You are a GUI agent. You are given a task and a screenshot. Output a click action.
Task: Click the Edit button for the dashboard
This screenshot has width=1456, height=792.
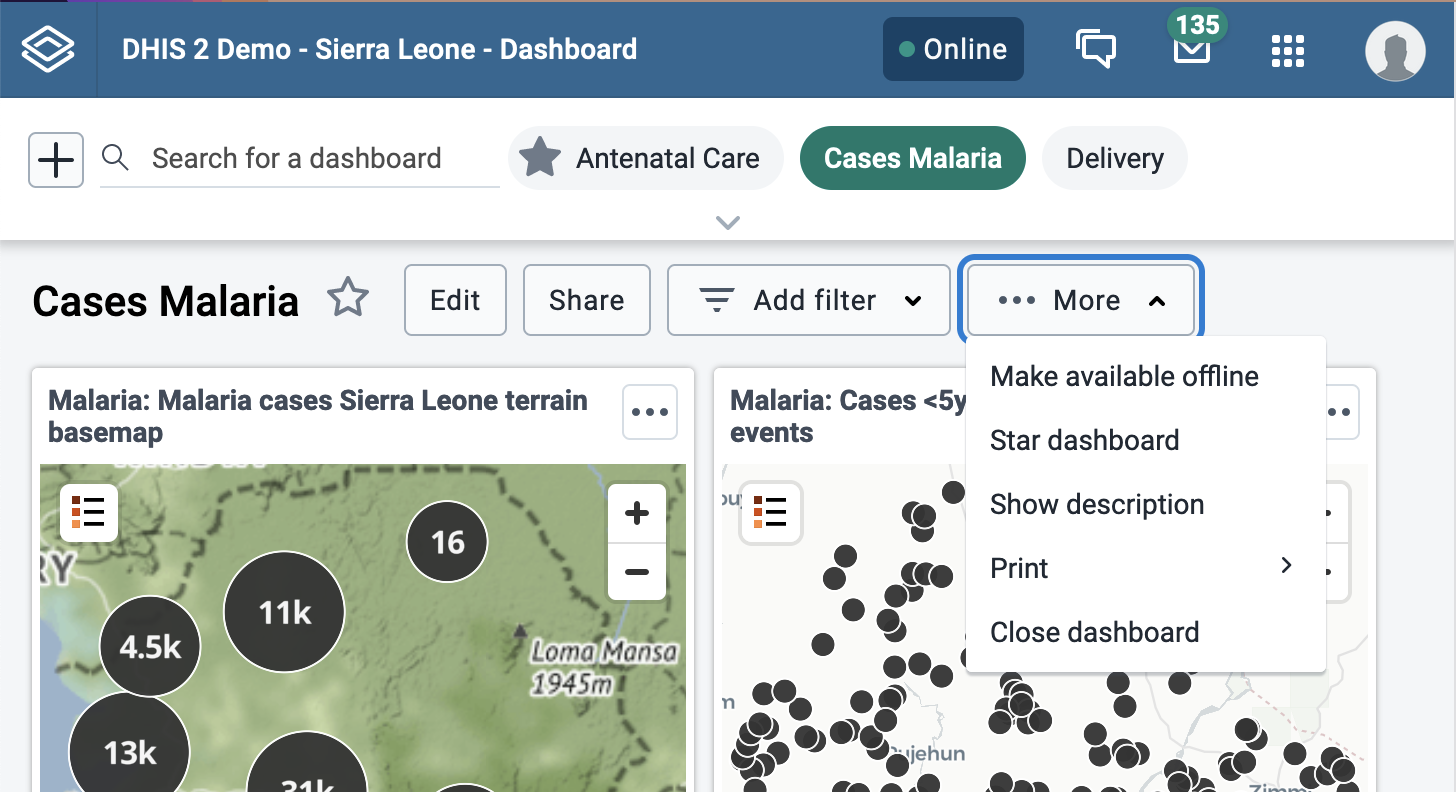click(455, 299)
